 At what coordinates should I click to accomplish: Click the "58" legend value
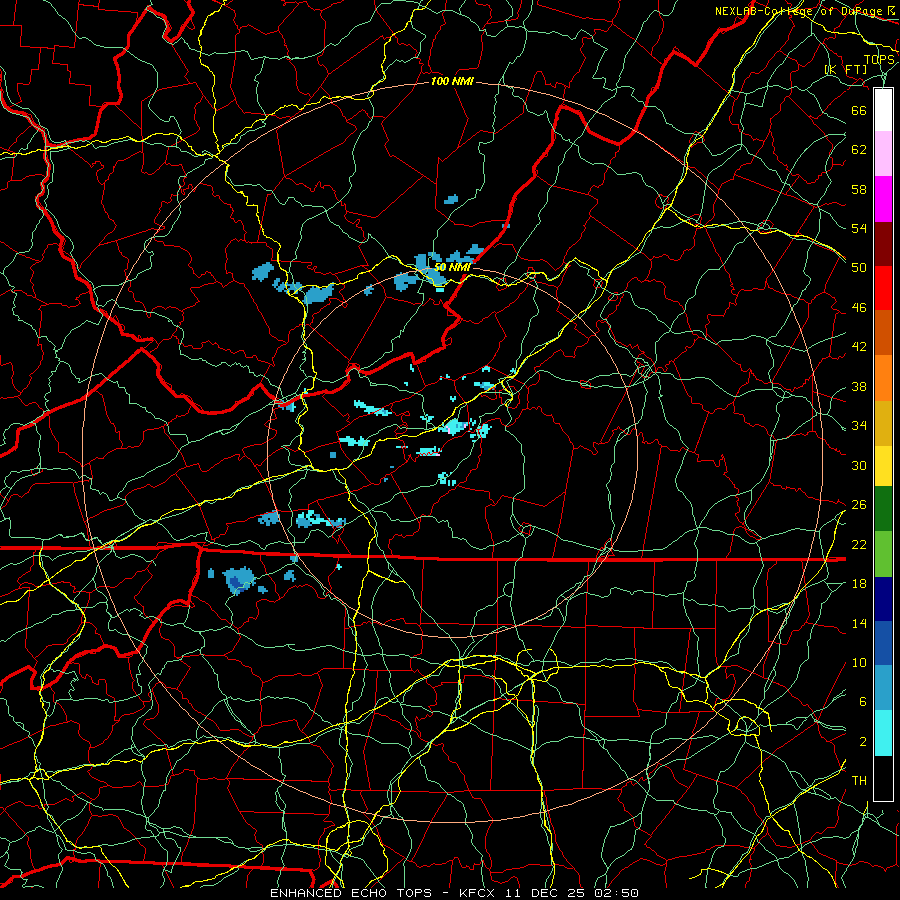(x=859, y=189)
